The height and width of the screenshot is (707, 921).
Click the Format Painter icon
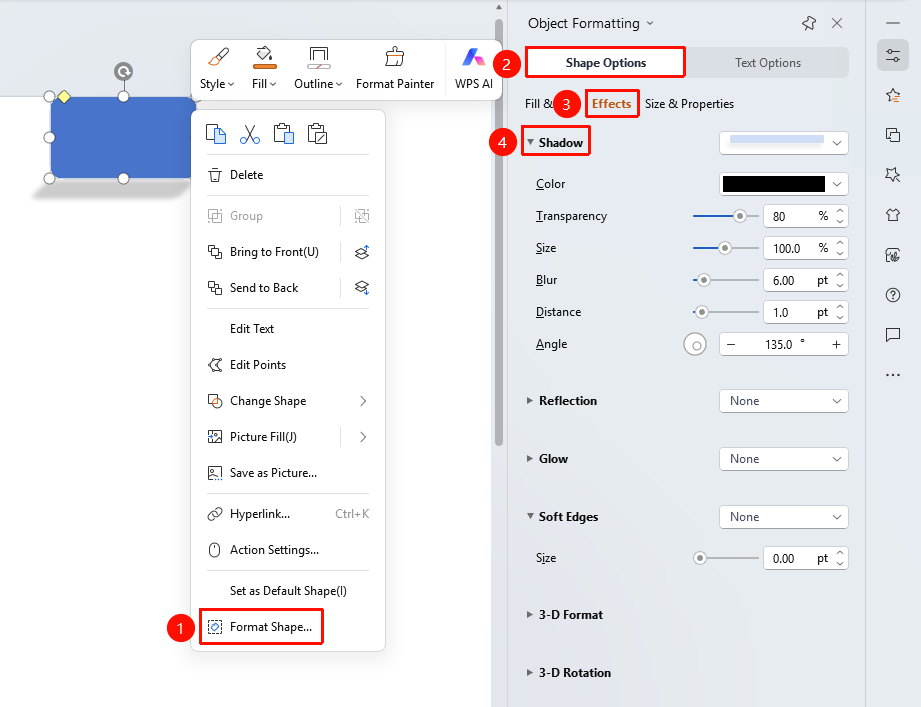395,58
